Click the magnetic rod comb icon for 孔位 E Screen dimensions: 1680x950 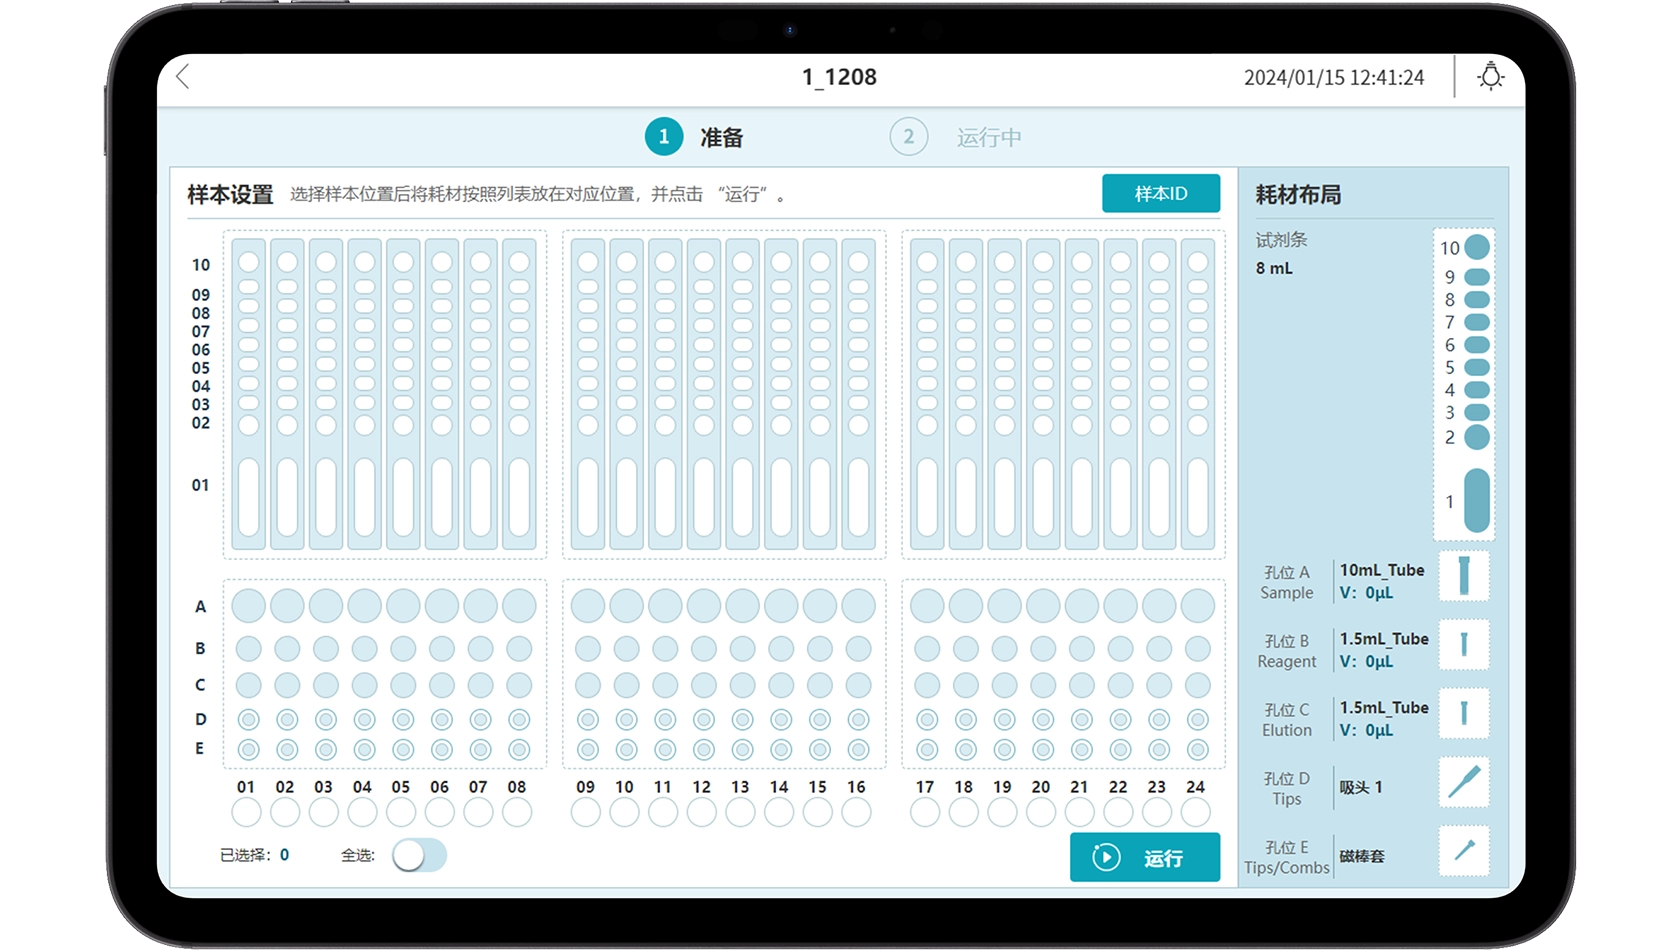[1464, 851]
